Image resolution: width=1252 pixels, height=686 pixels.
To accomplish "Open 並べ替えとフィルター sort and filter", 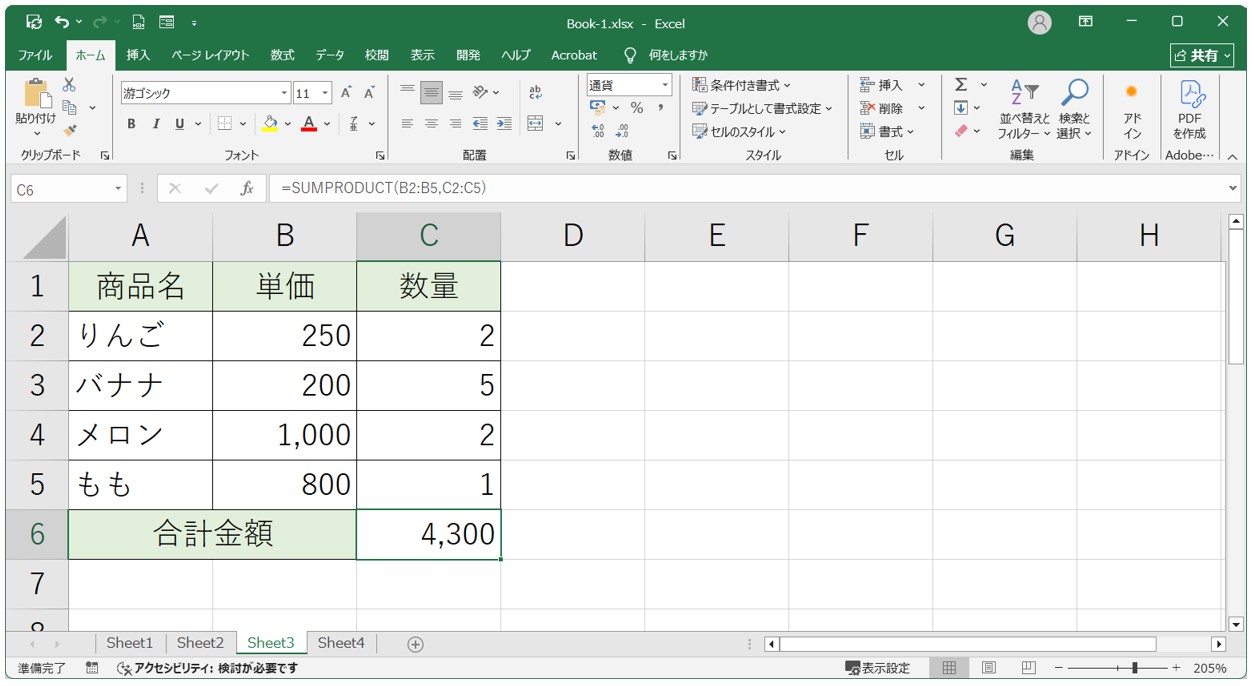I will (1025, 109).
